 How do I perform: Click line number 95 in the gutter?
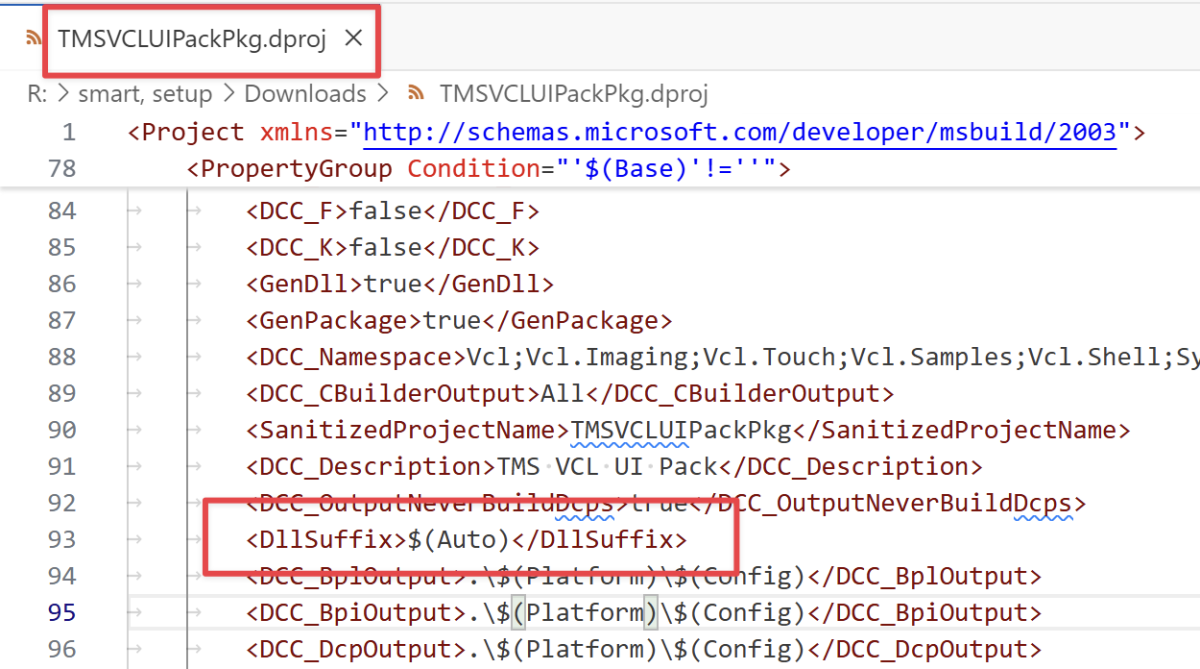(62, 612)
